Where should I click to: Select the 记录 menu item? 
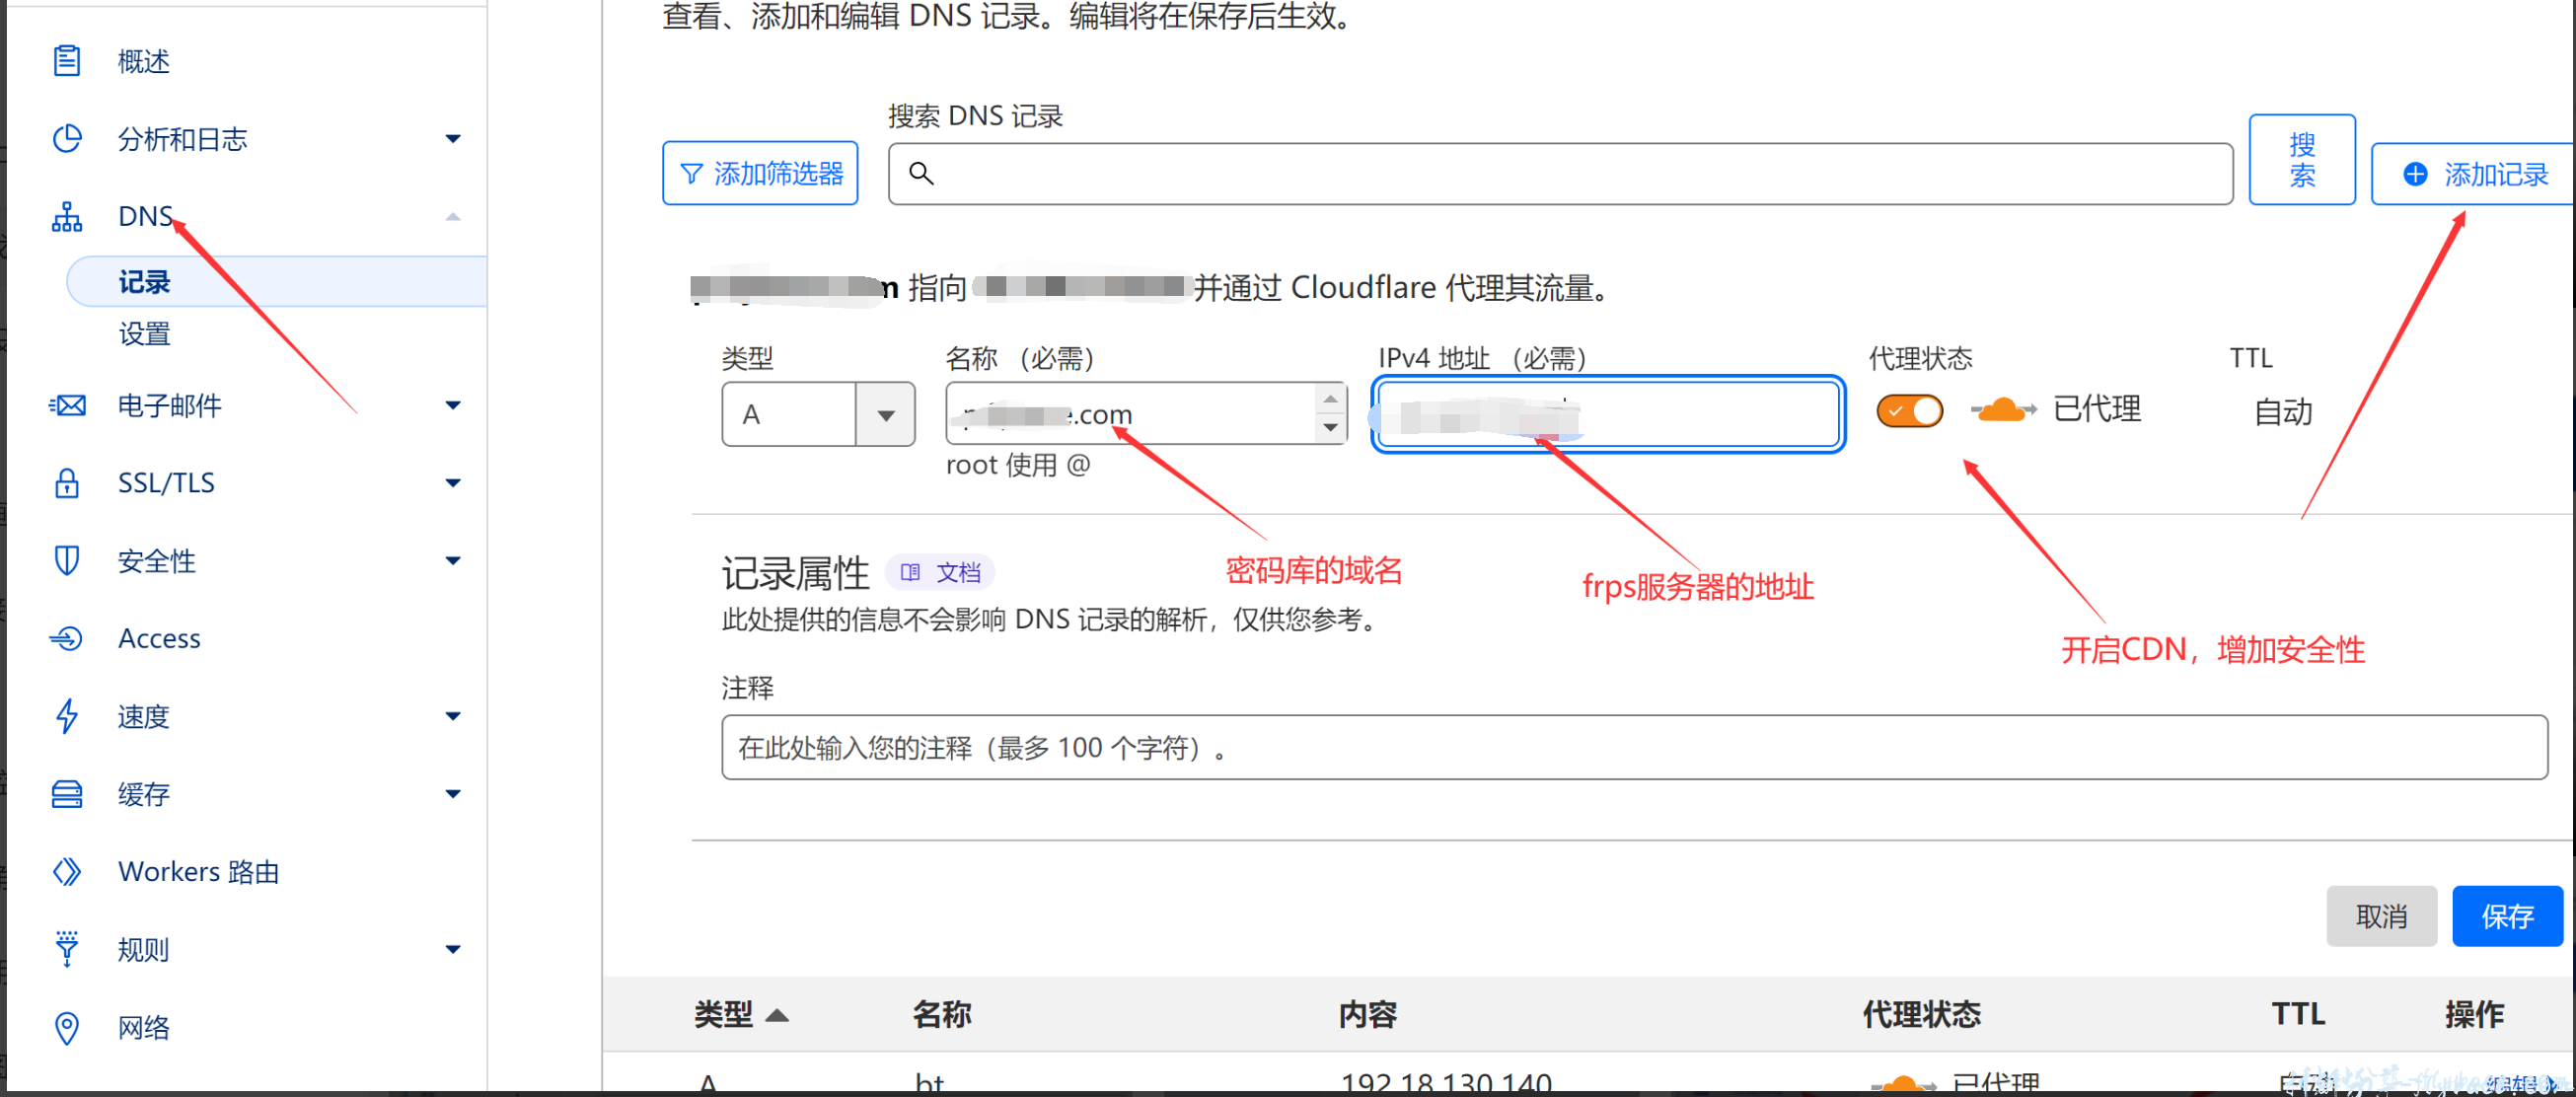pos(145,281)
